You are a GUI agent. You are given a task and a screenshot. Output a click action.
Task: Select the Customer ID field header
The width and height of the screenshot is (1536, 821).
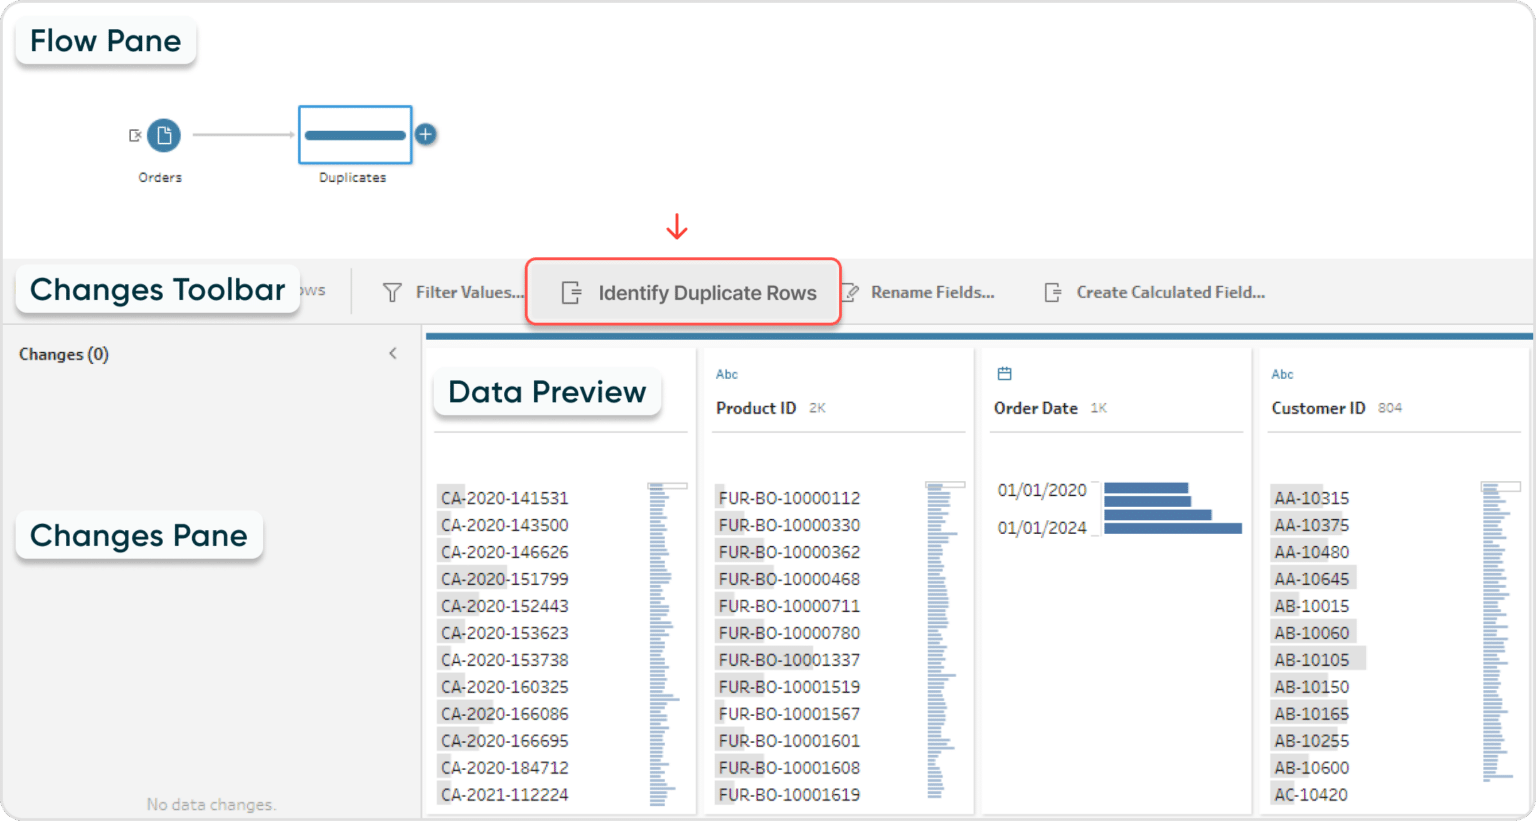pos(1318,408)
